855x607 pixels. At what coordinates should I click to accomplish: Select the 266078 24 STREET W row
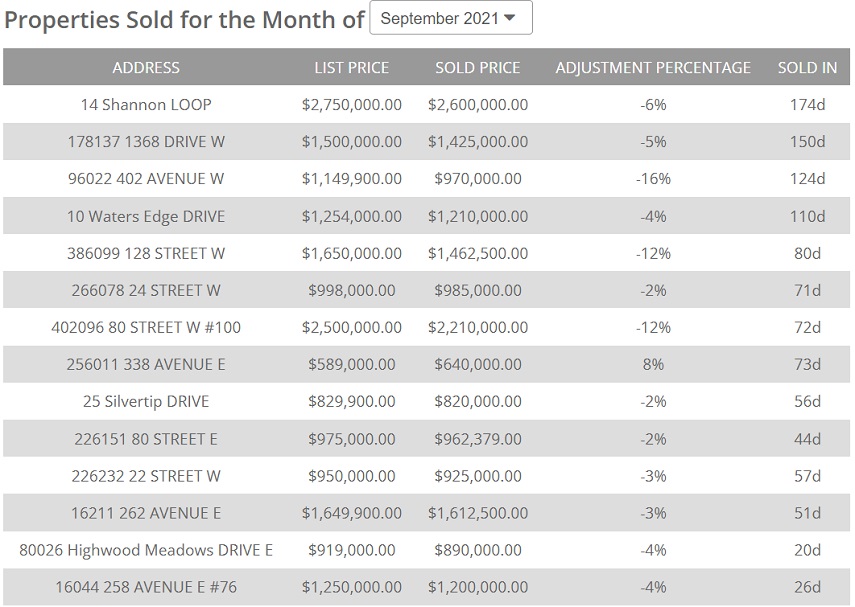[146, 290]
